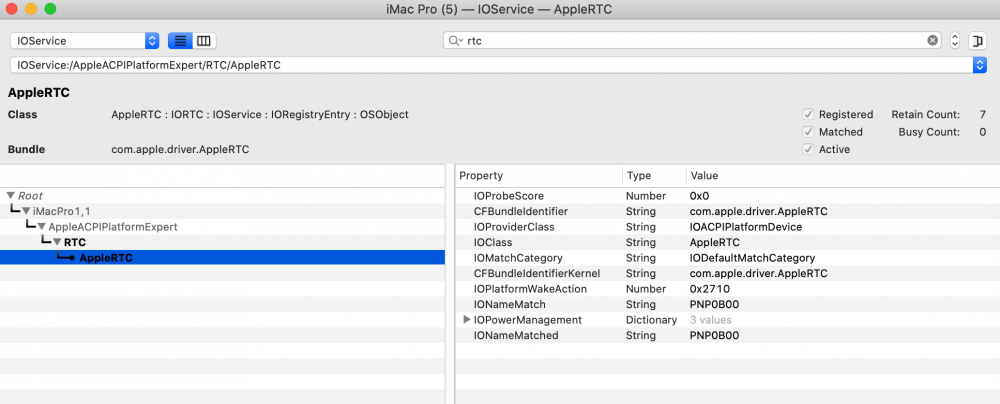Switch to list view mode icon
This screenshot has width=1000, height=404.
[180, 41]
